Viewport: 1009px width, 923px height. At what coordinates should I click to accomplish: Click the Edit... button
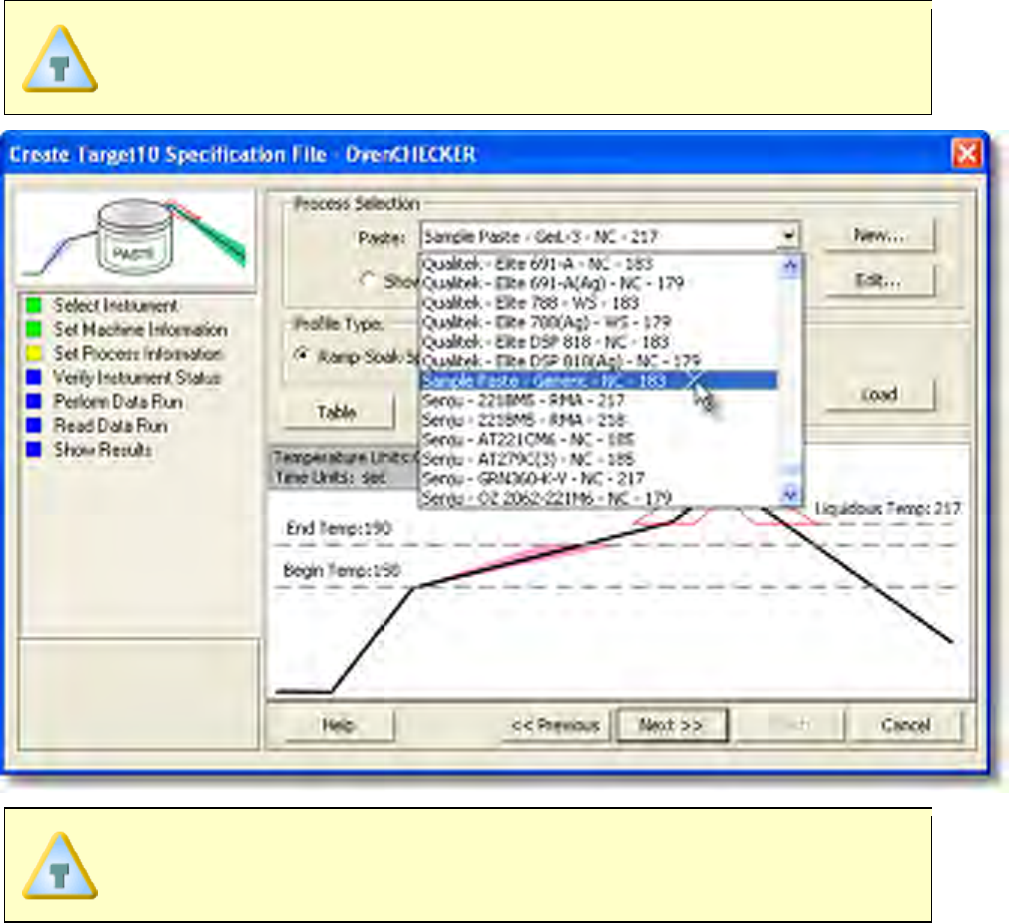878,281
